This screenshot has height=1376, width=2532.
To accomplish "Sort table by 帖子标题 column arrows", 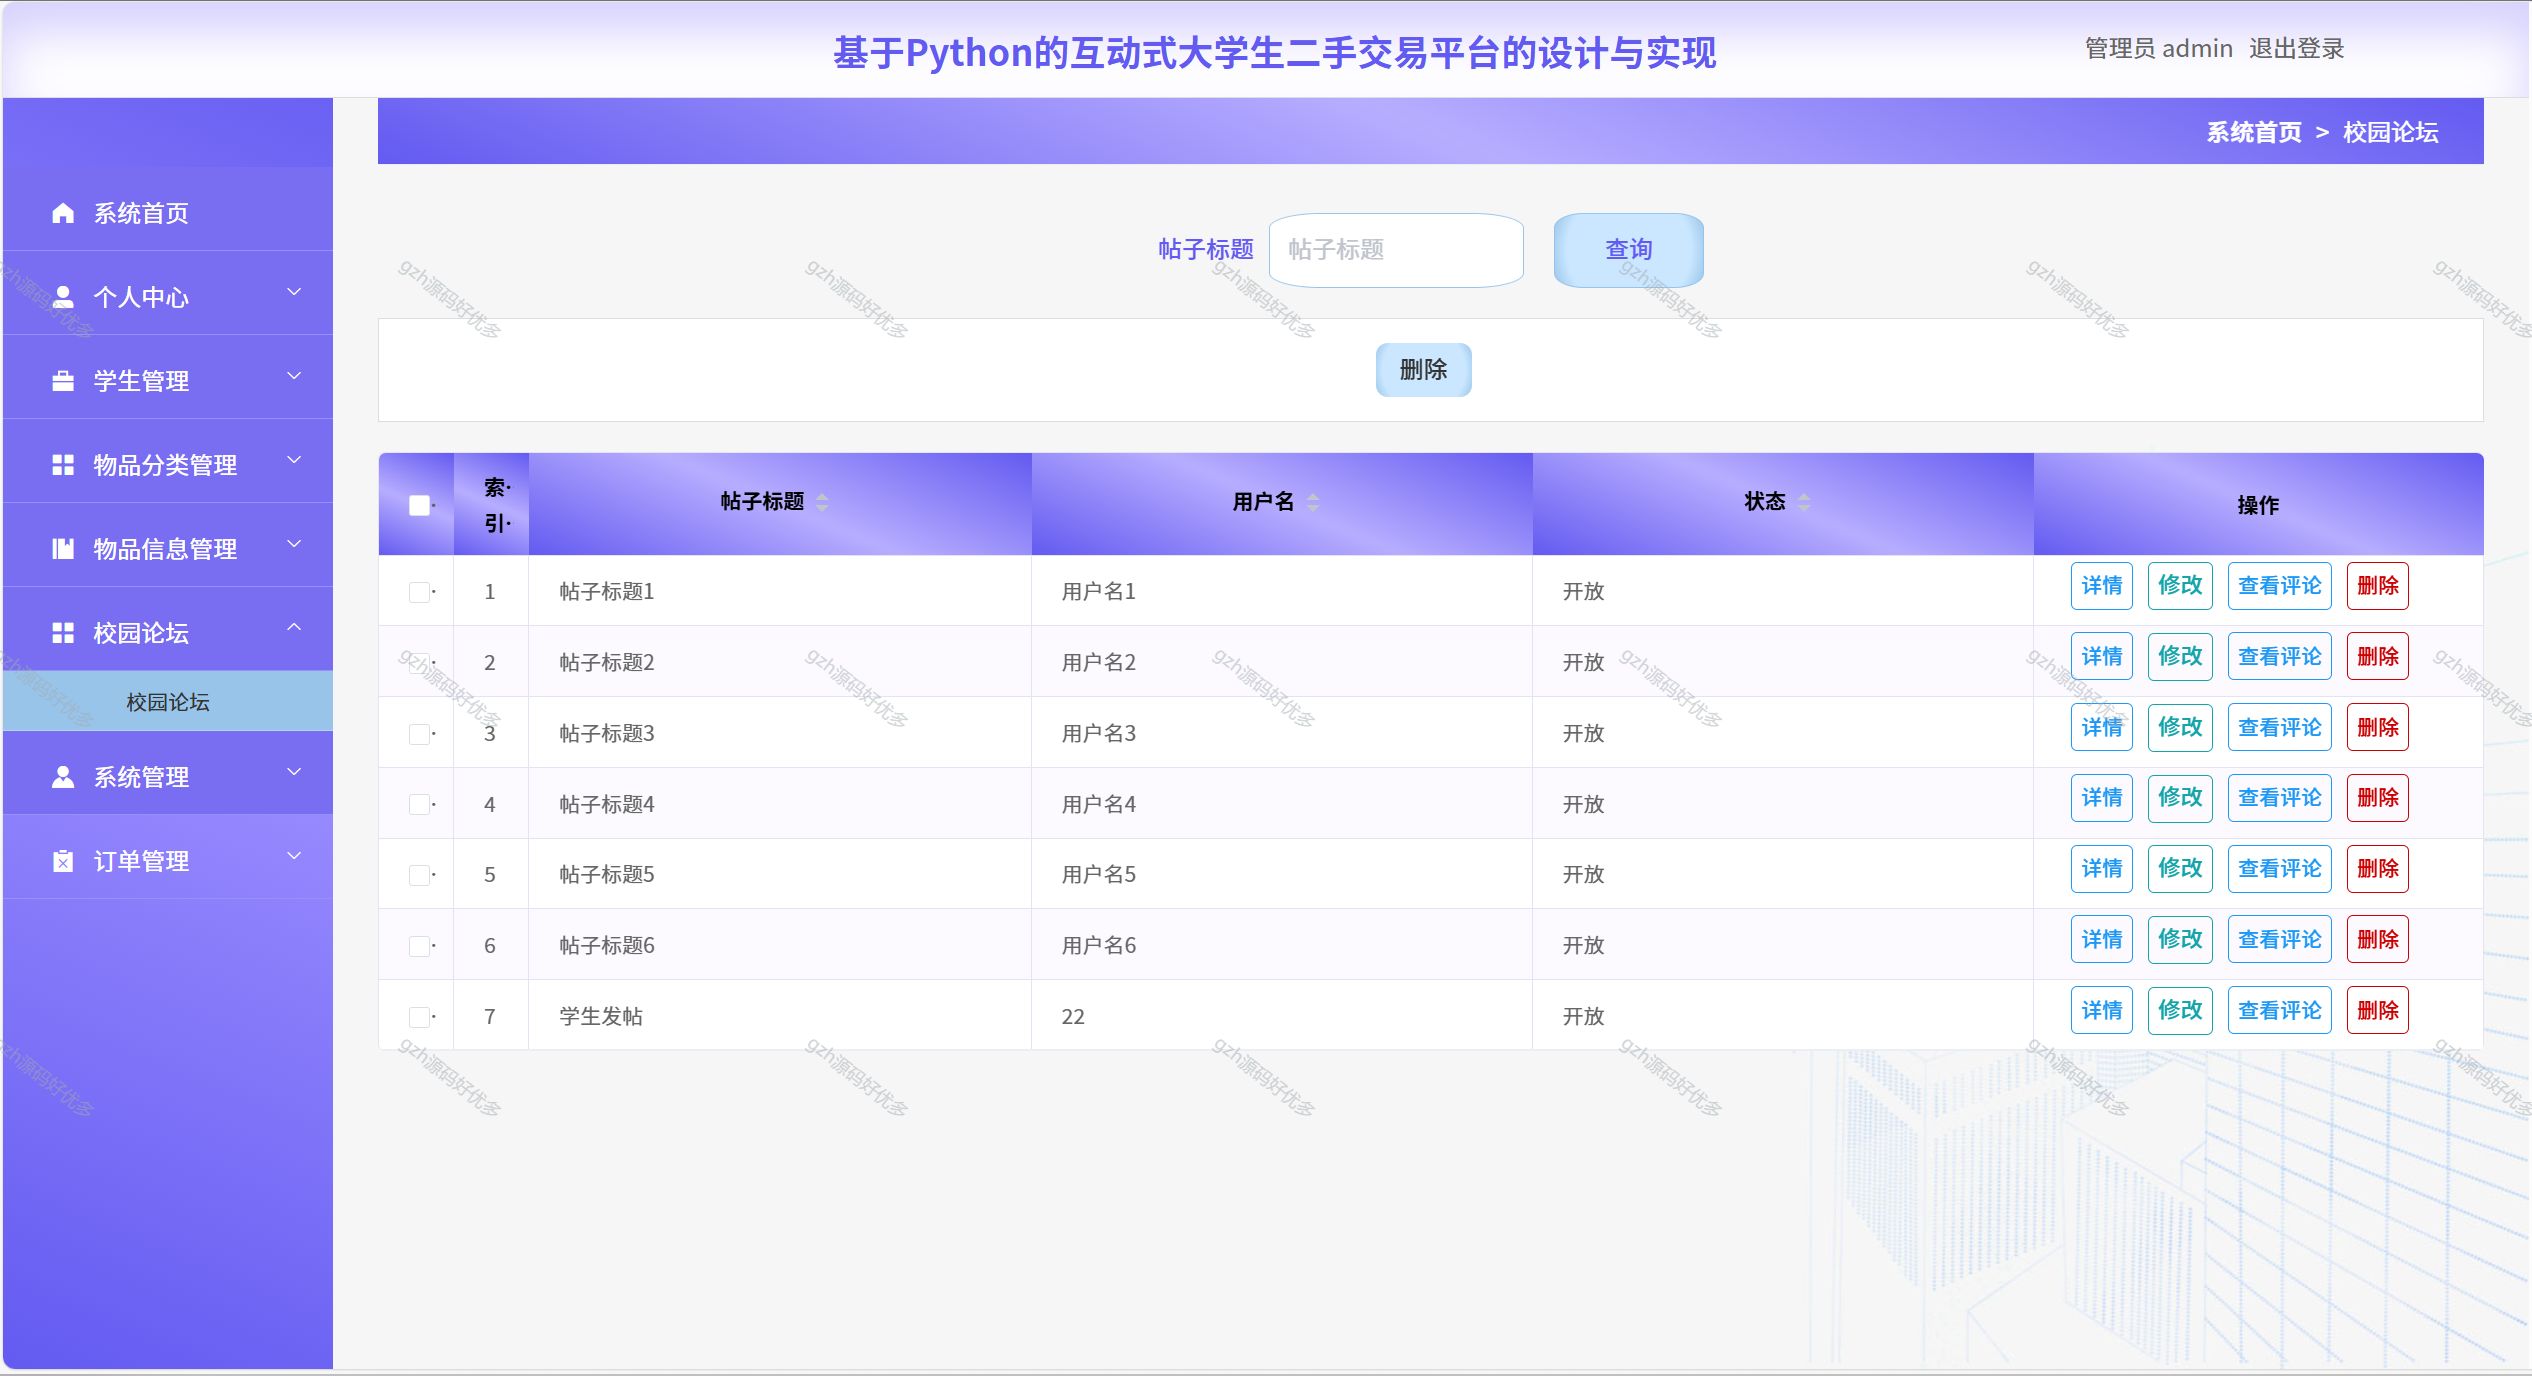I will click(822, 502).
